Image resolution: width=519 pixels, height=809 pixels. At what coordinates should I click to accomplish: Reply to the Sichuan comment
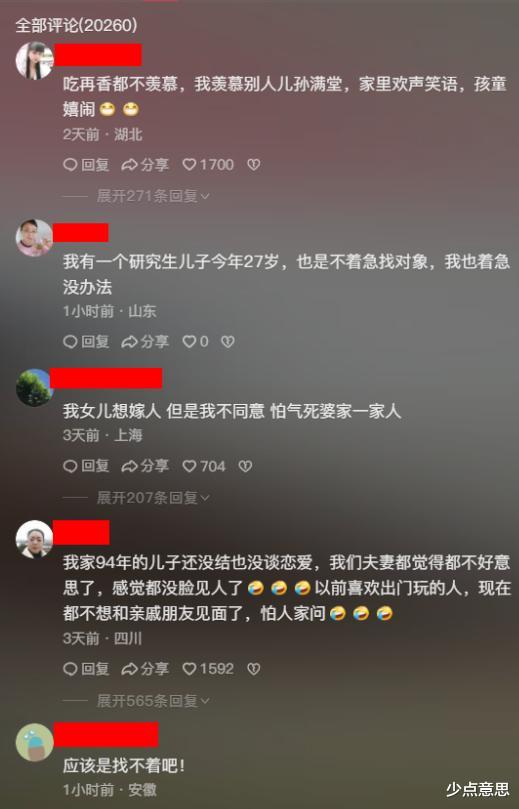coord(86,669)
